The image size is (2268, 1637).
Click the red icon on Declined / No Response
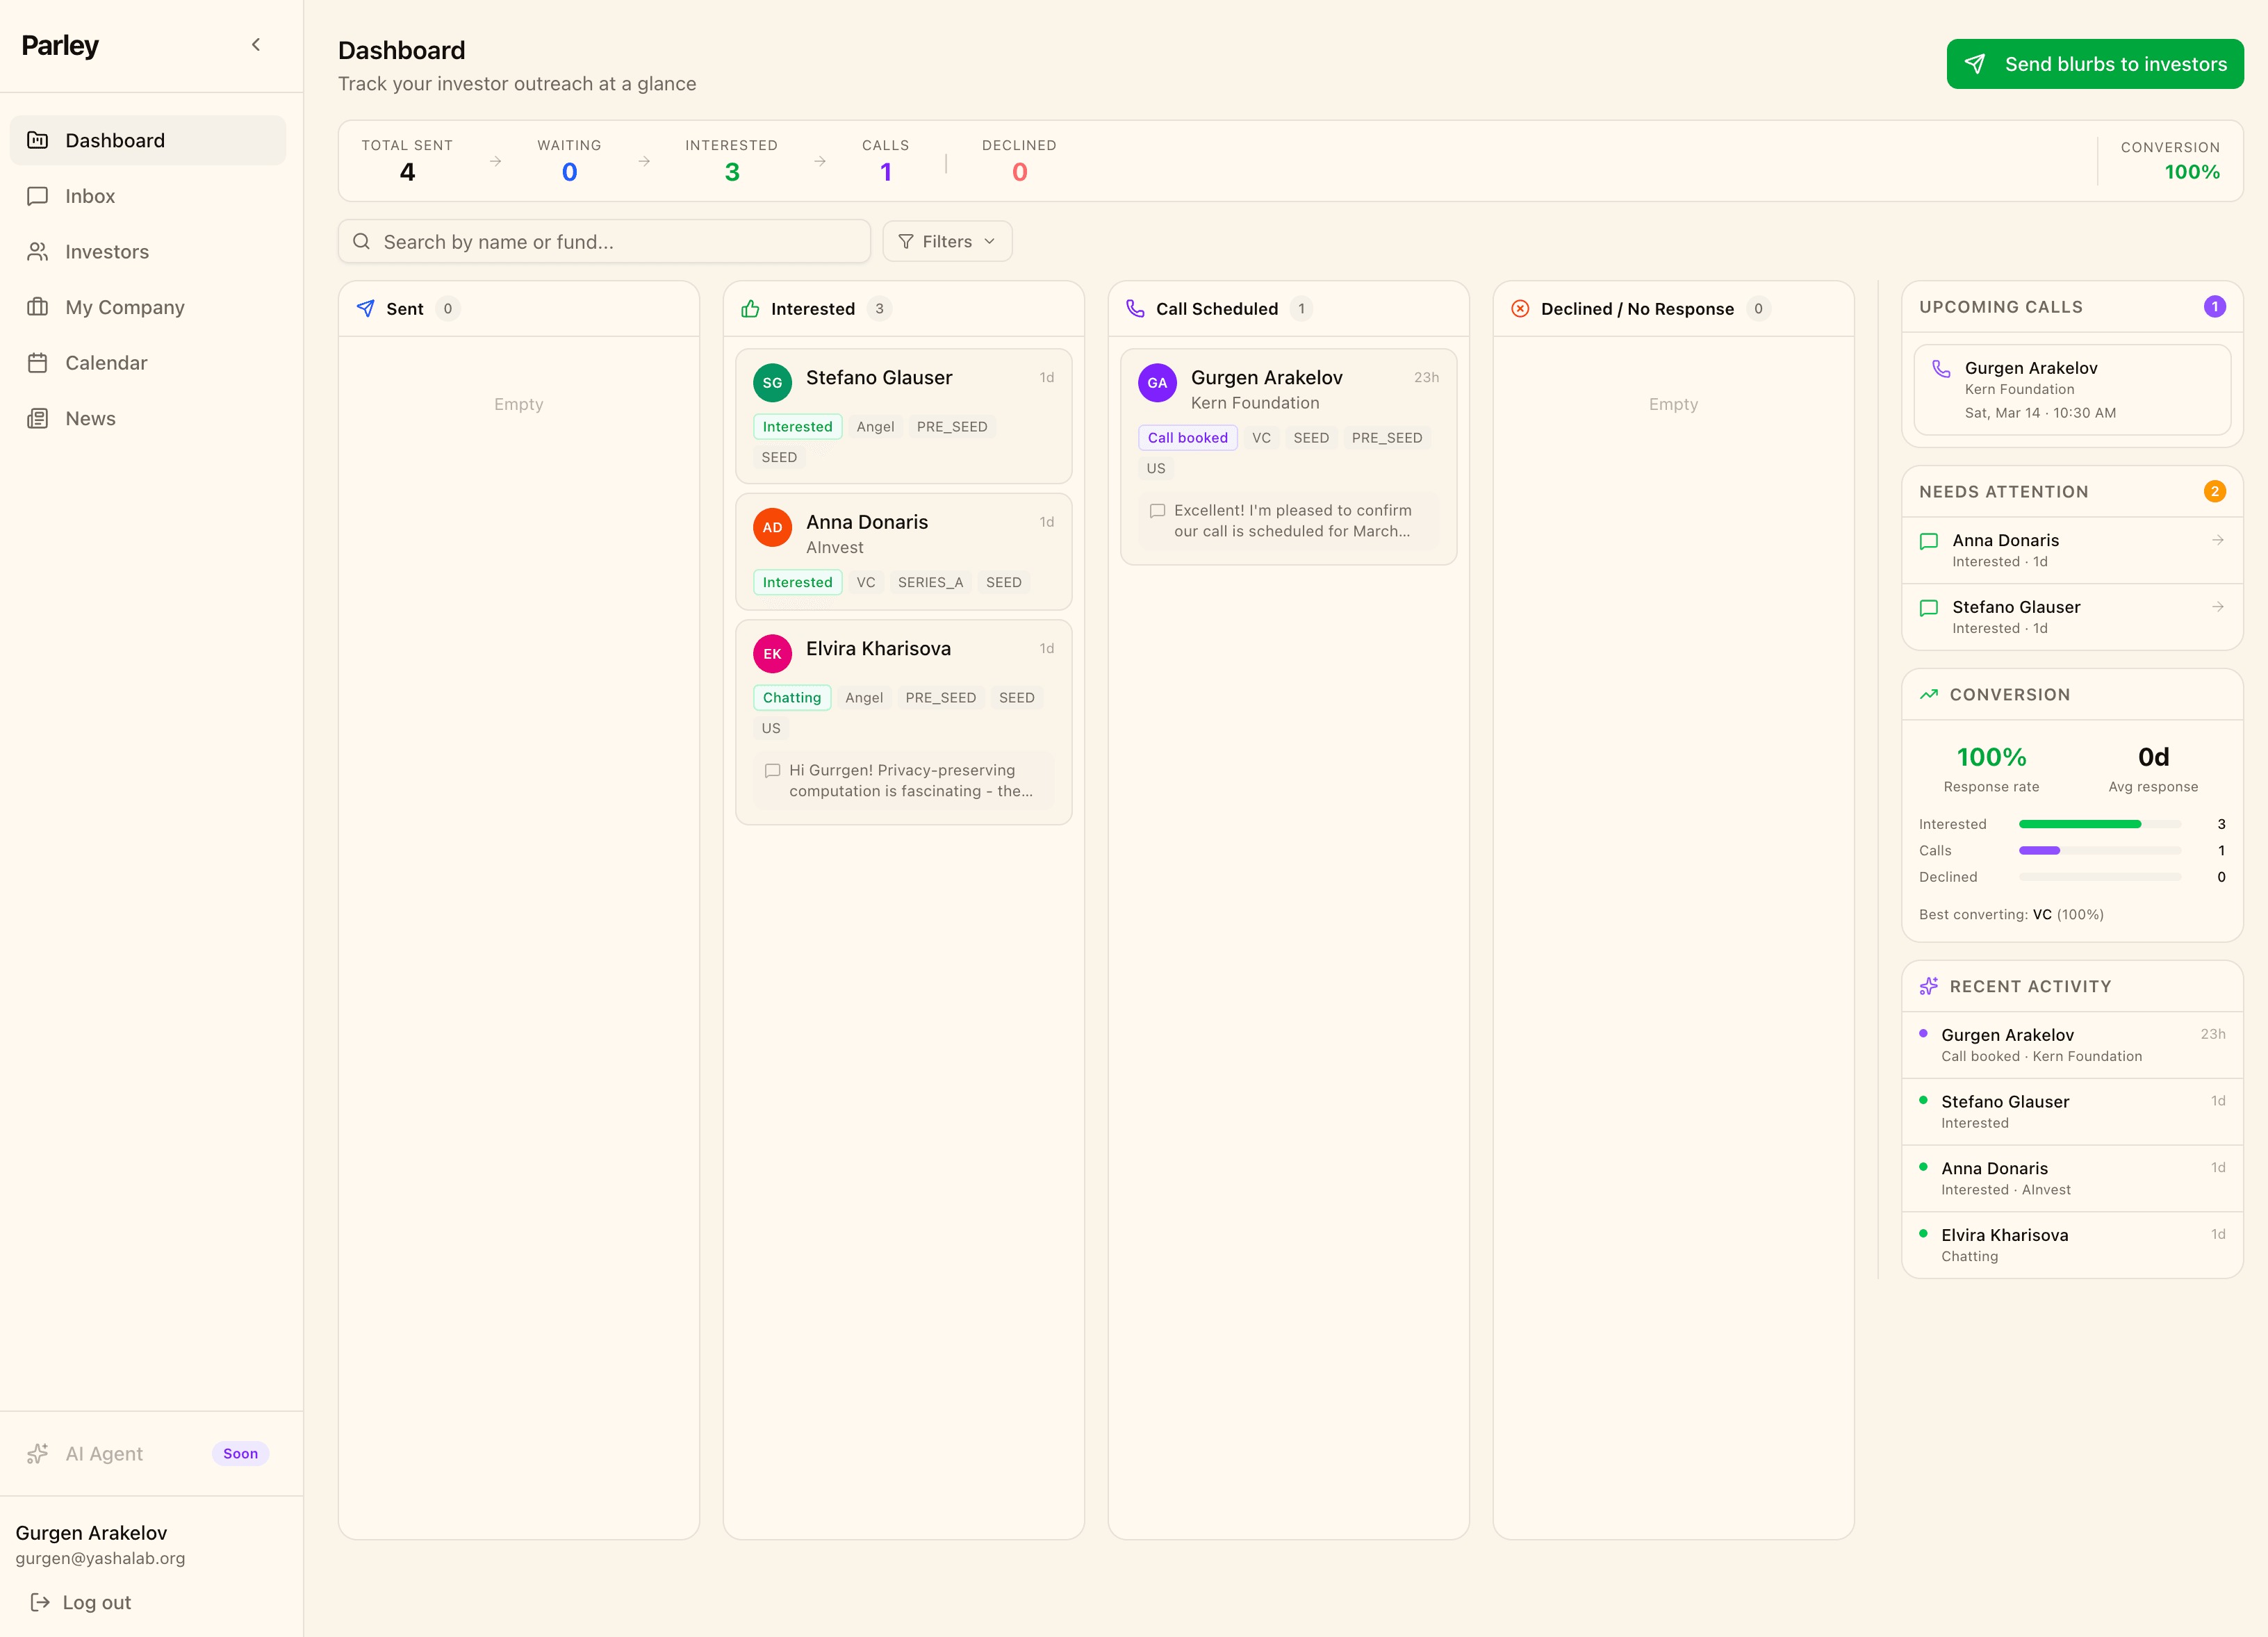point(1520,308)
